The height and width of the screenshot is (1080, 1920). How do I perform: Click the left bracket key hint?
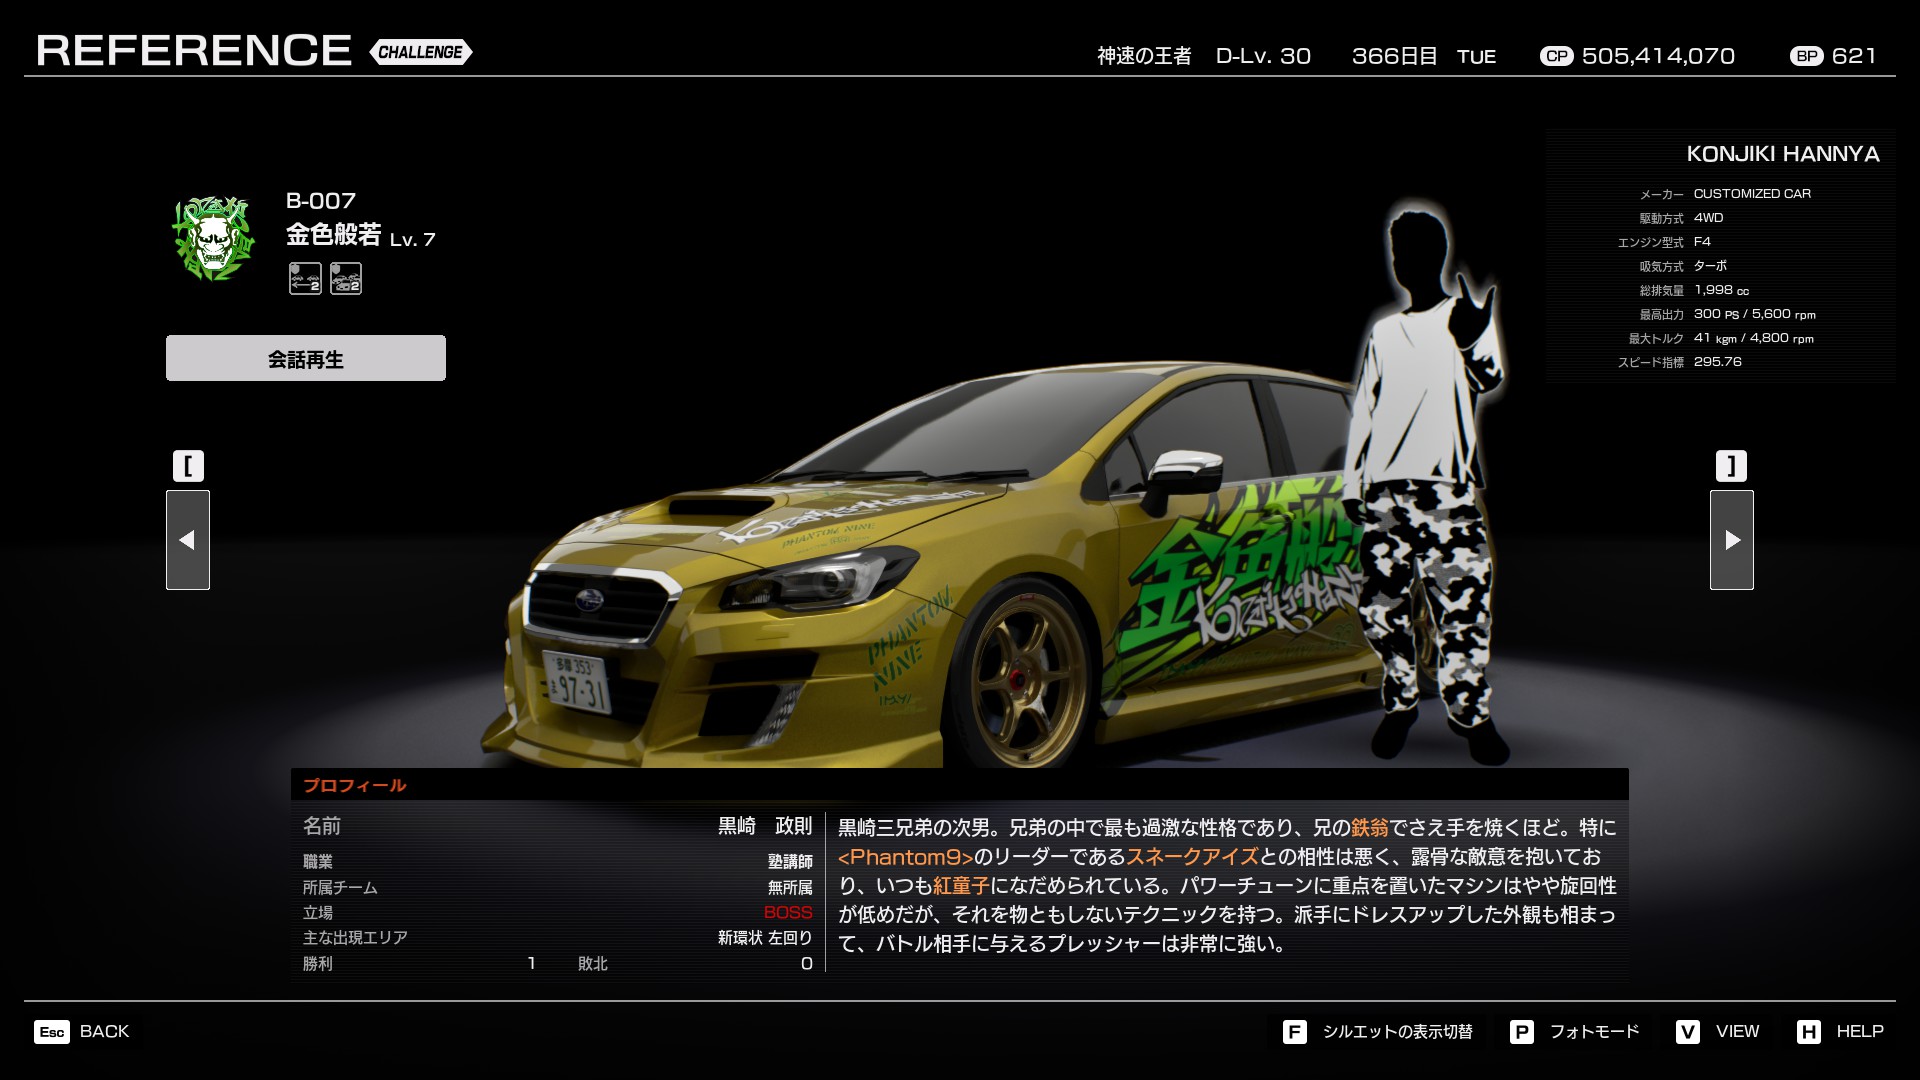pos(188,466)
